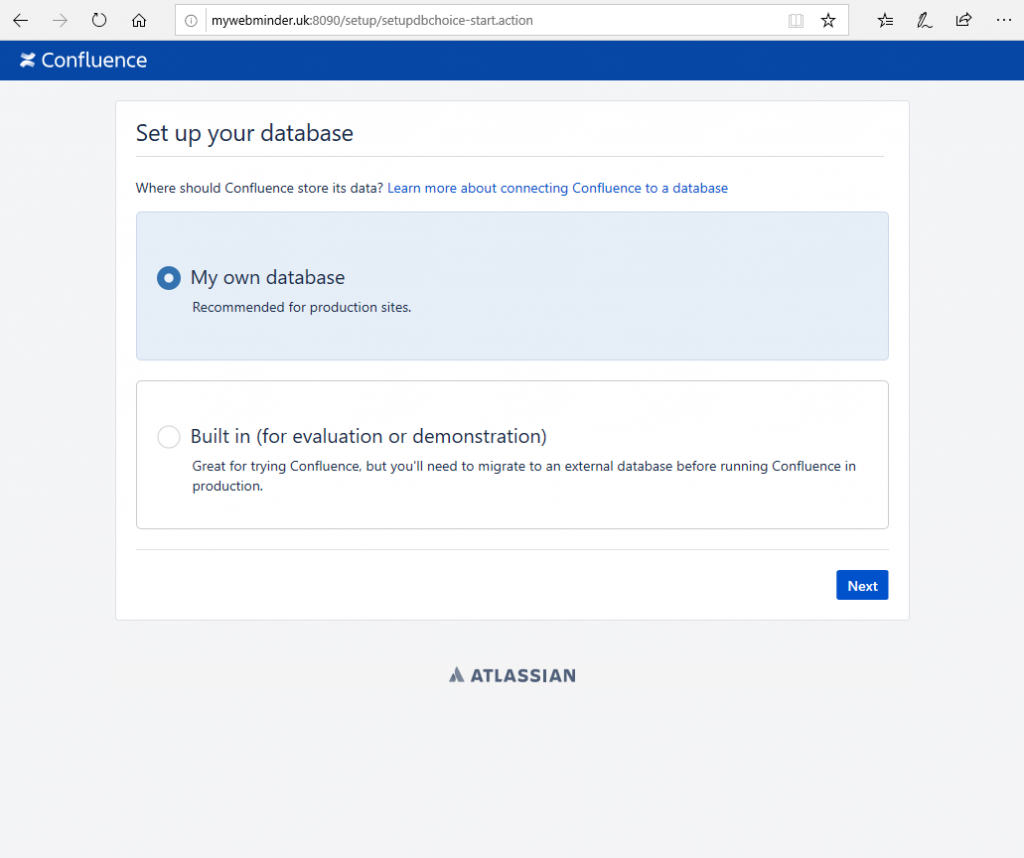Viewport: 1024px width, 858px height.
Task: View site information icon in address bar
Action: click(x=191, y=20)
